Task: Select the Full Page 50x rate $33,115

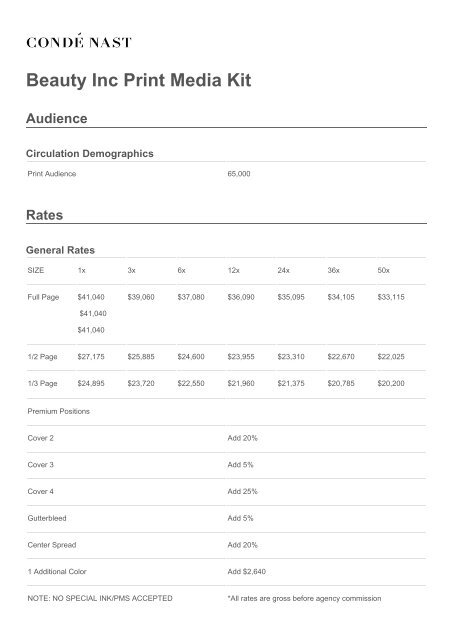Action: coord(391,297)
